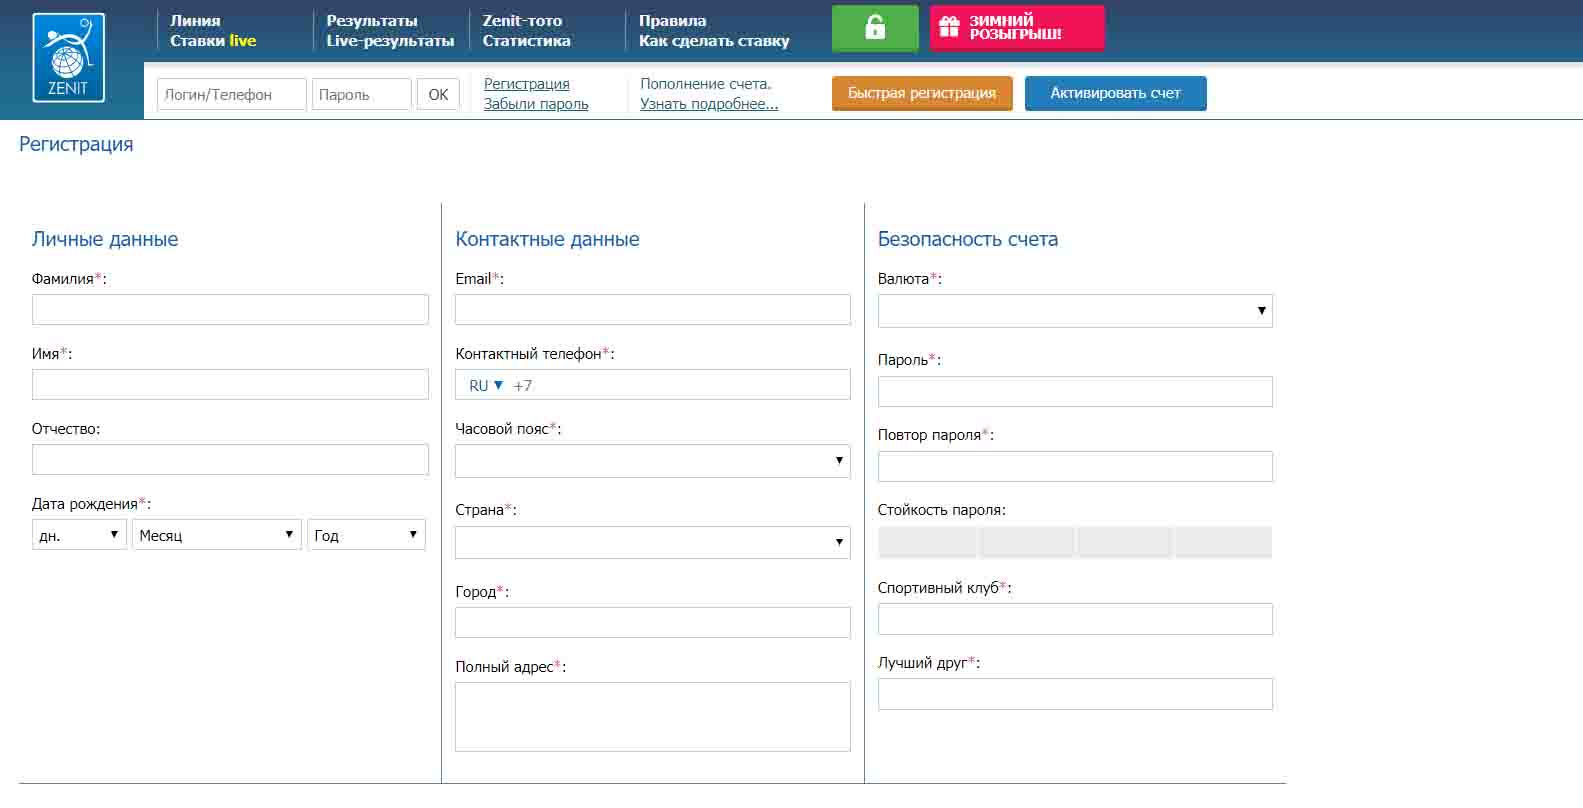This screenshot has width=1583, height=808.
Task: Select the RU phone country code selector
Action: (x=486, y=385)
